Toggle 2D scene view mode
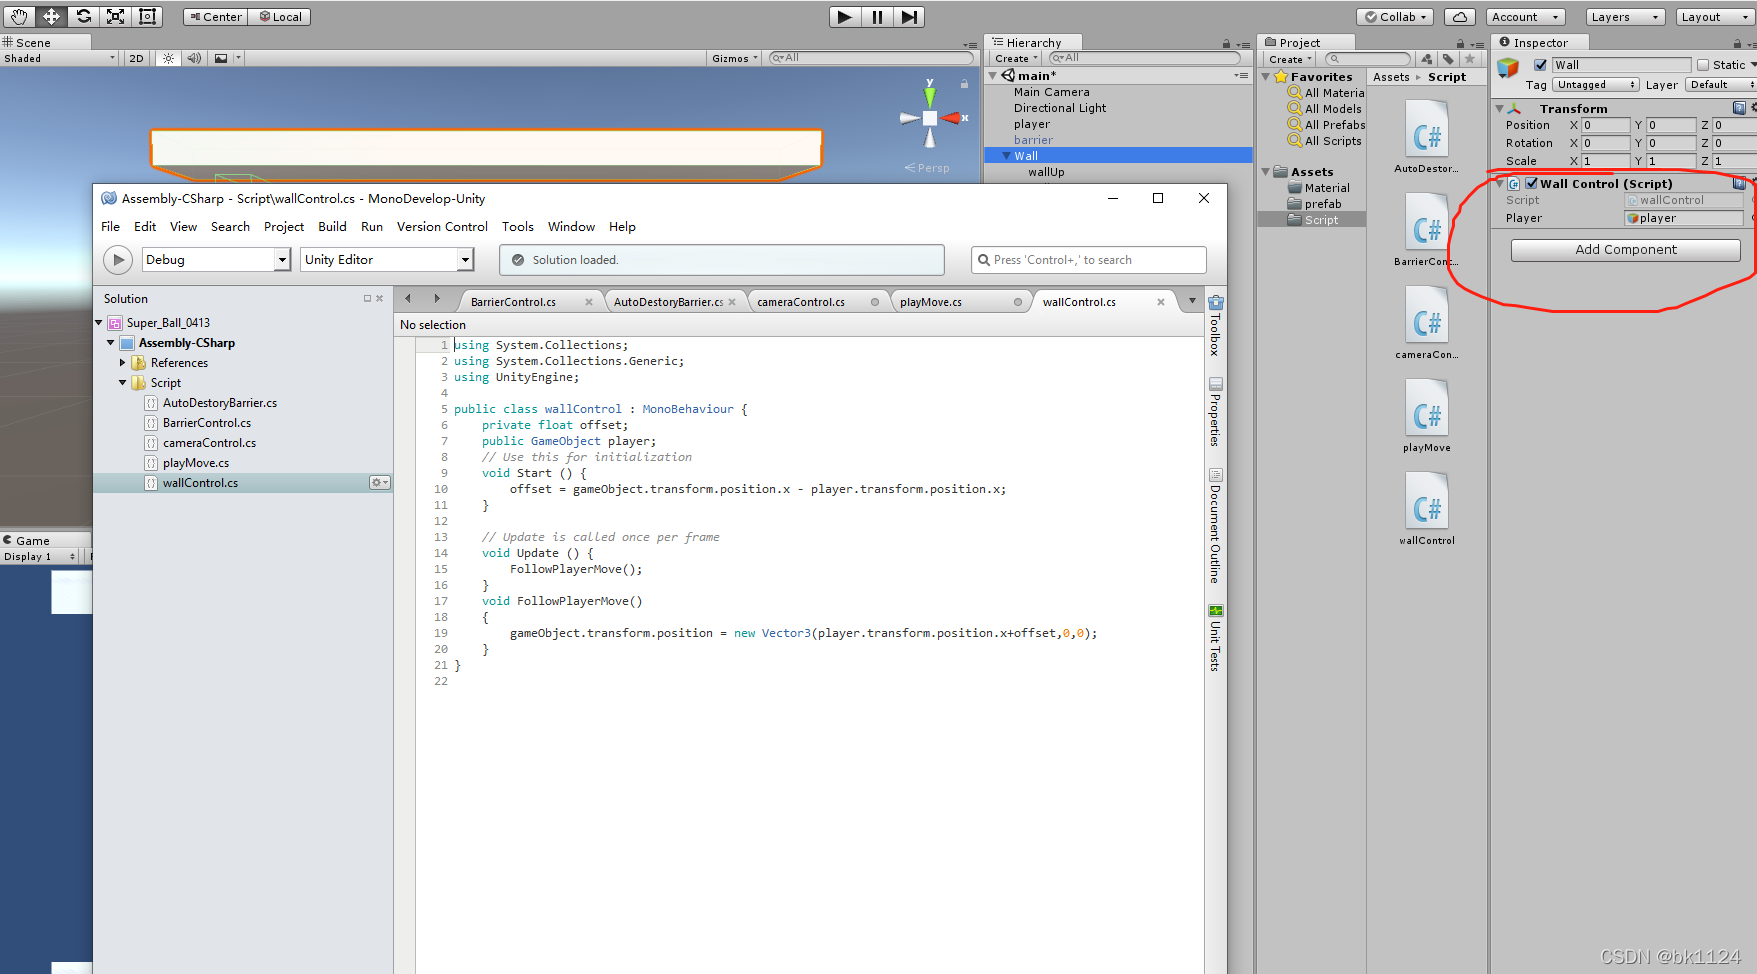 [137, 58]
